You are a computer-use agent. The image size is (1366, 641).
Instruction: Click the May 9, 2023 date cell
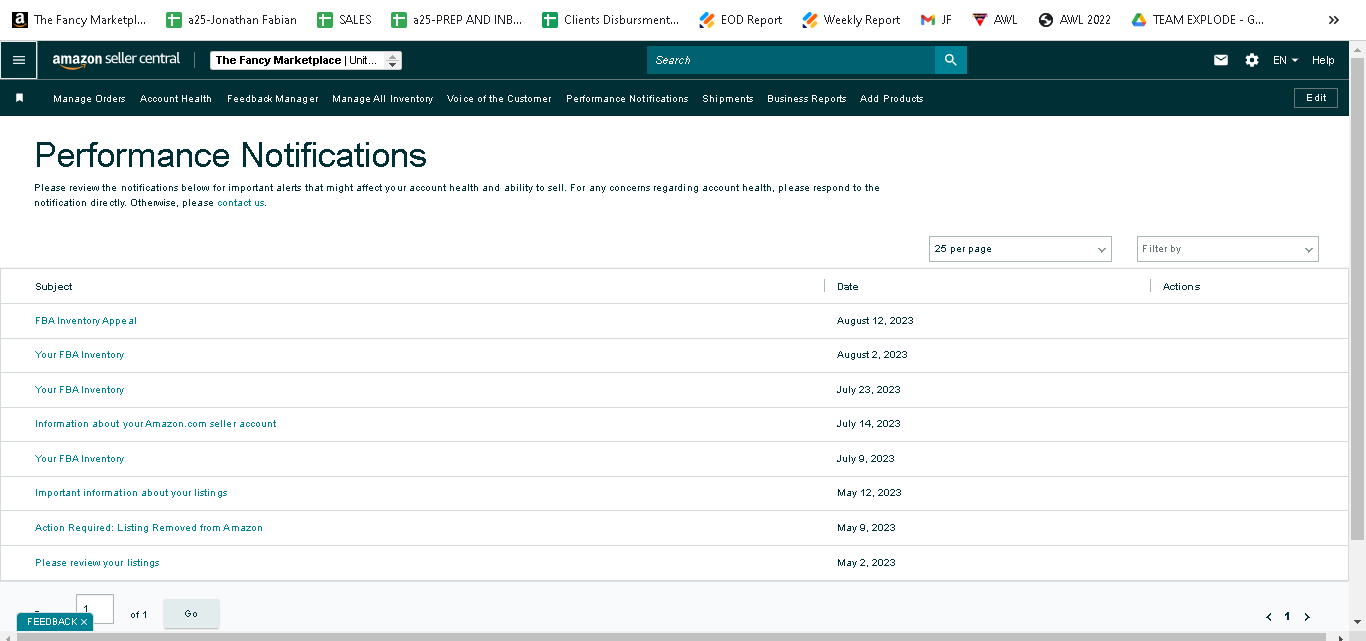pyautogui.click(x=866, y=528)
